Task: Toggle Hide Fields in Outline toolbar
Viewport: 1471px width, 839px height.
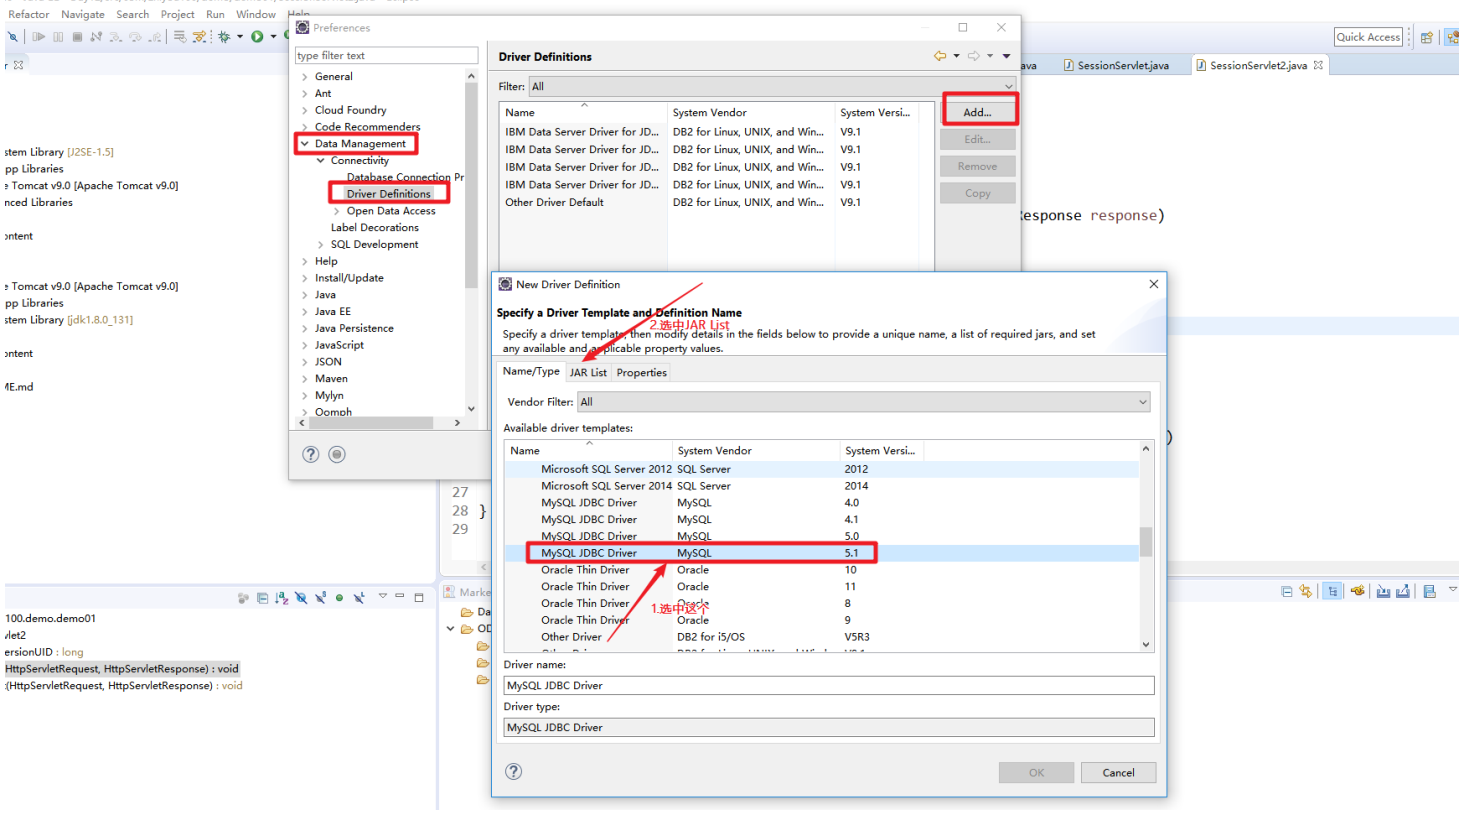Action: (301, 598)
